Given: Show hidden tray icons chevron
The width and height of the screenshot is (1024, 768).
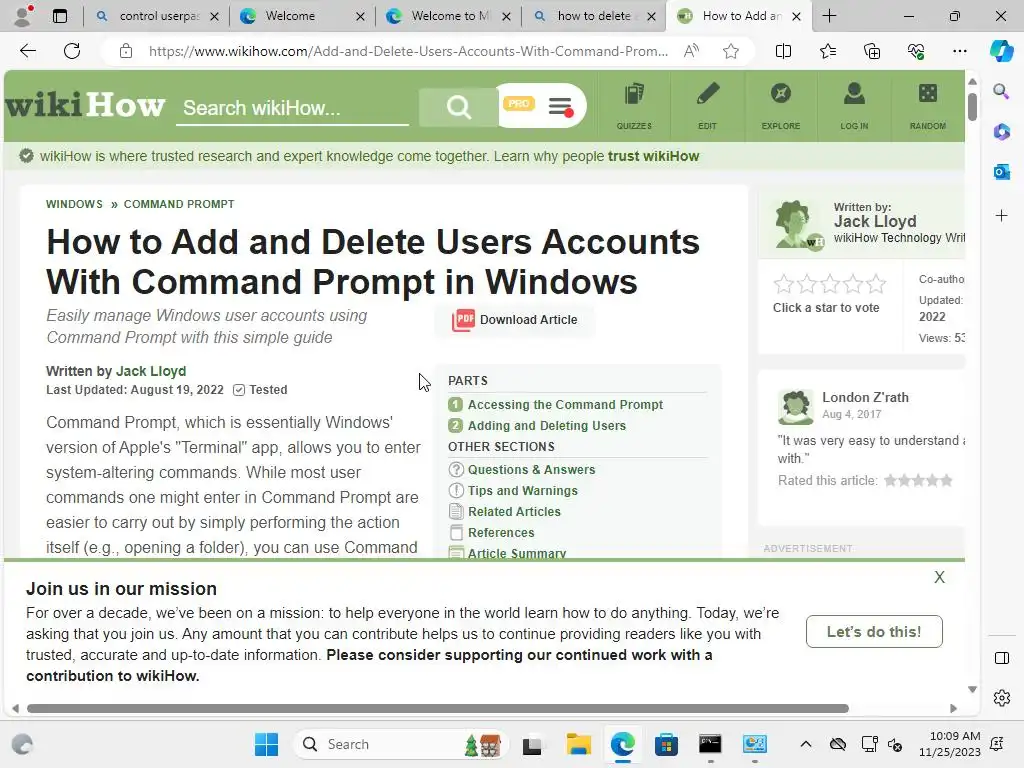Looking at the screenshot, I should 806,744.
